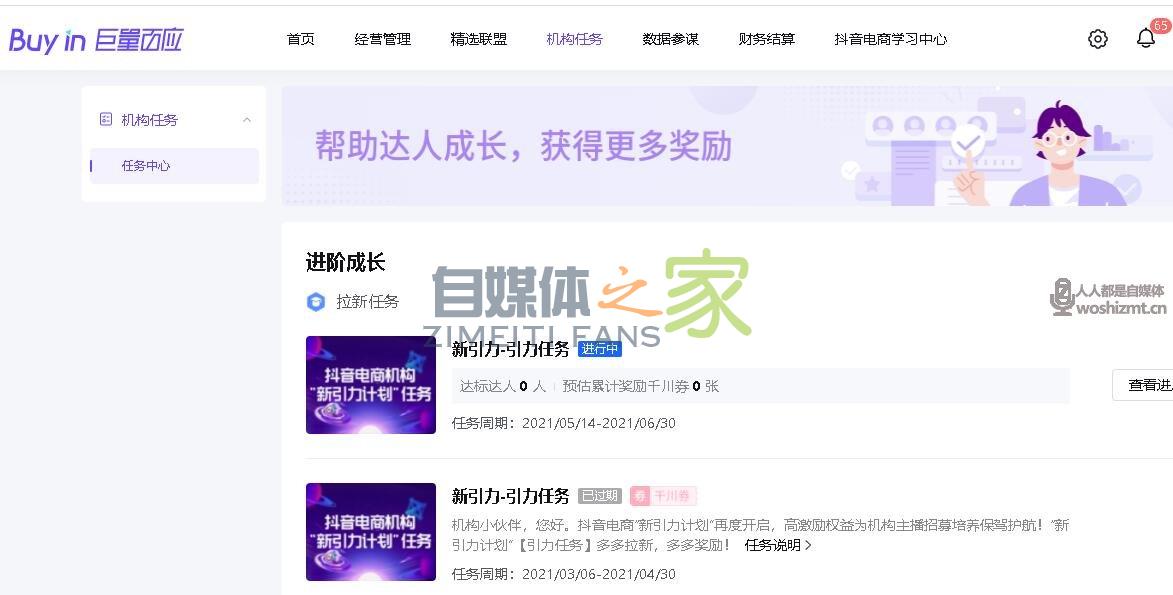Screen dimensions: 1173x595
Task: Click the 拉新任务 blue hexagon icon
Action: 316,302
